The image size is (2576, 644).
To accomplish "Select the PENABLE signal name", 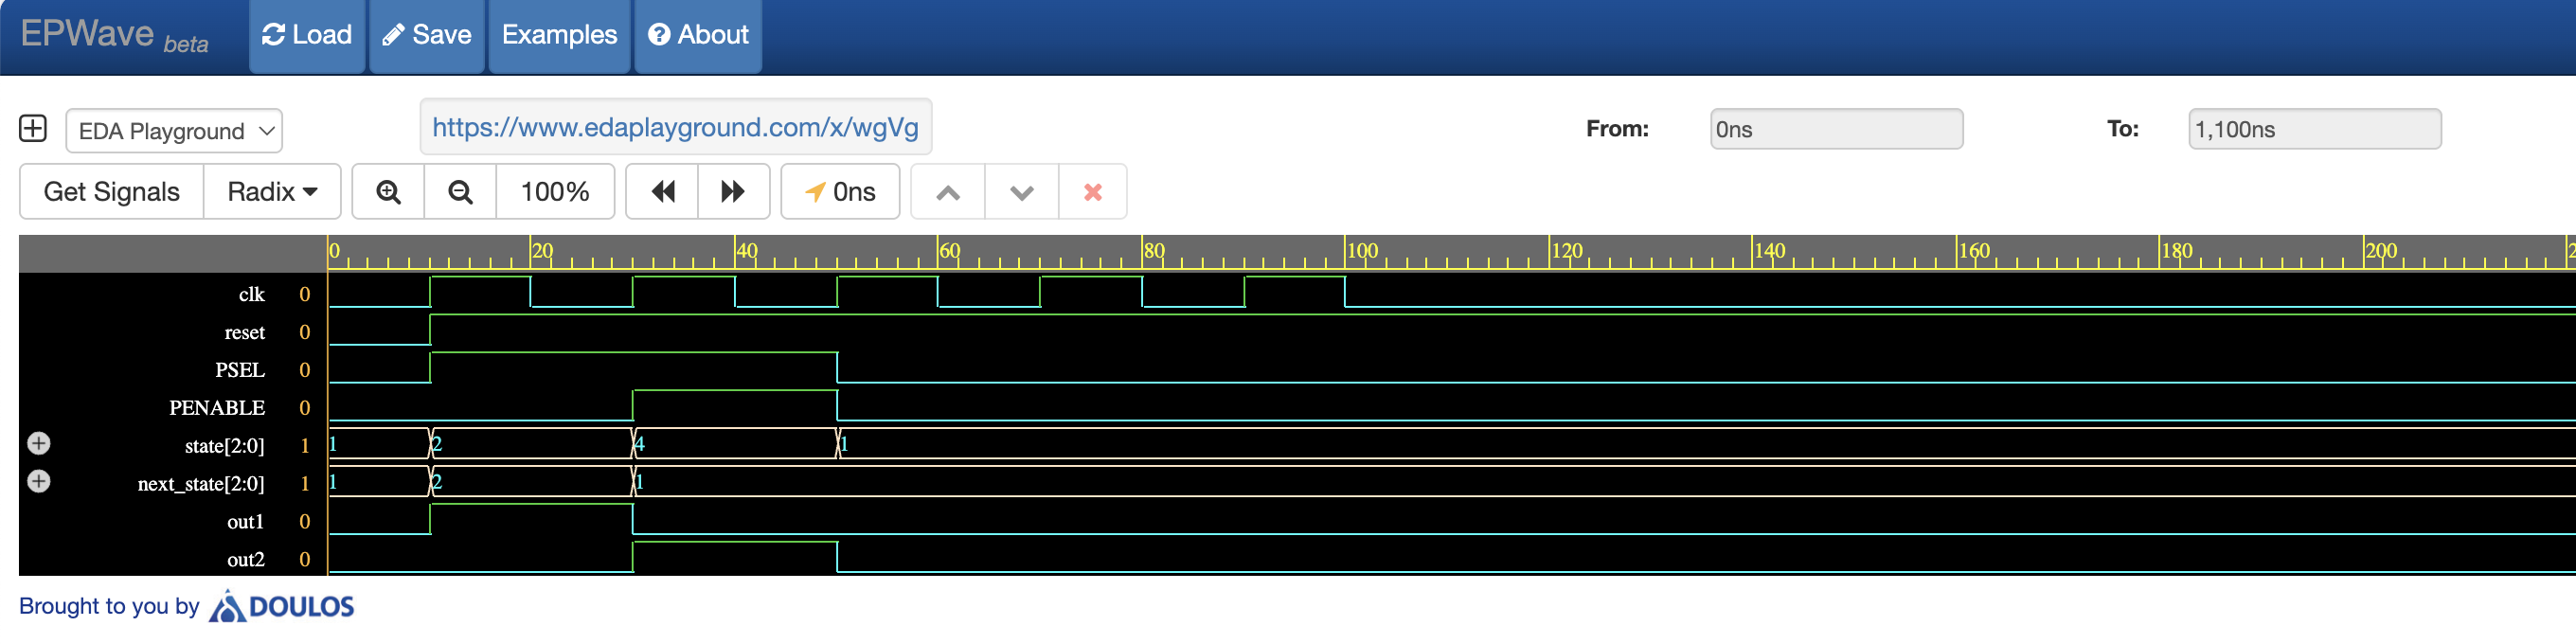I will click(217, 408).
